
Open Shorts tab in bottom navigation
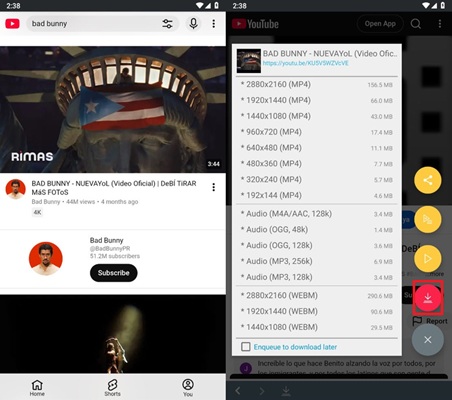pos(113,388)
